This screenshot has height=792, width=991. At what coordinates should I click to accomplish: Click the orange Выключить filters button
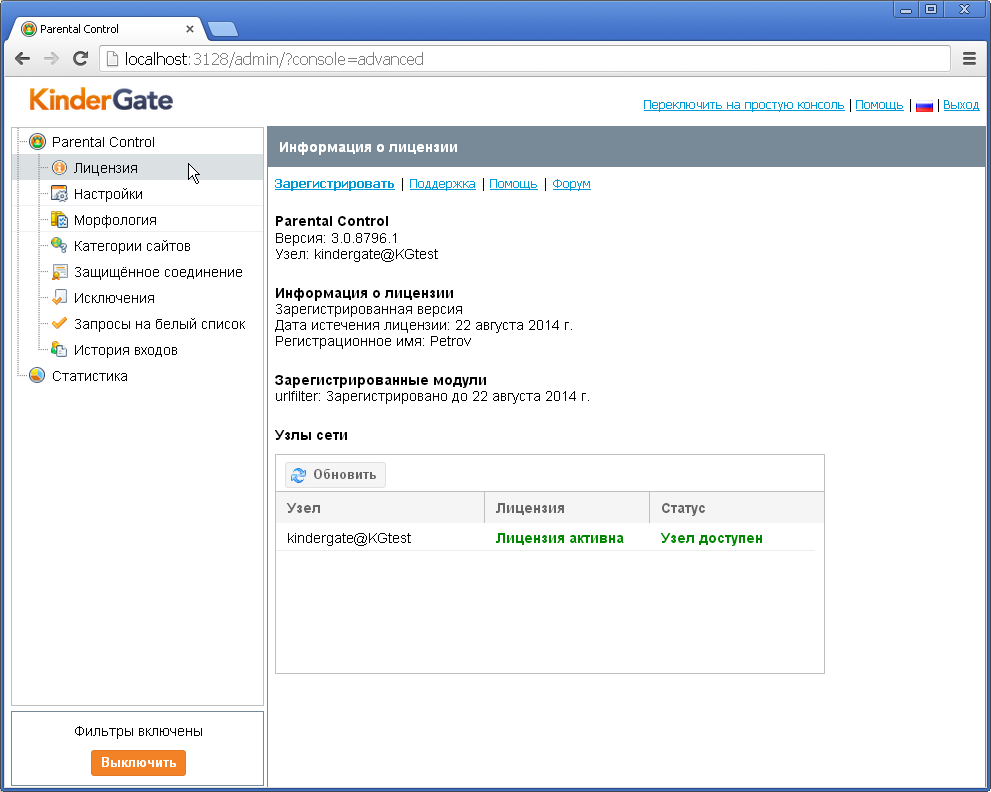(x=138, y=762)
